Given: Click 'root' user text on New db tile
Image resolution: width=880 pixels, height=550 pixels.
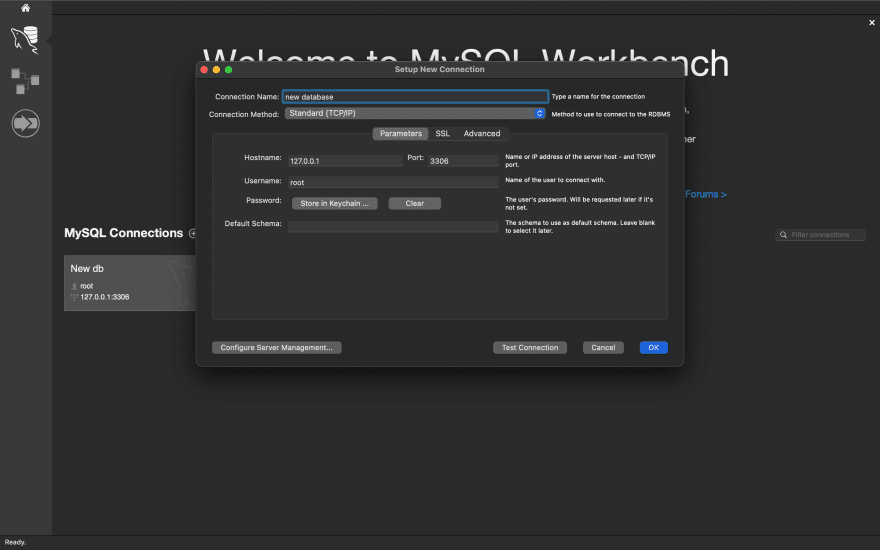Looking at the screenshot, I should tap(86, 286).
